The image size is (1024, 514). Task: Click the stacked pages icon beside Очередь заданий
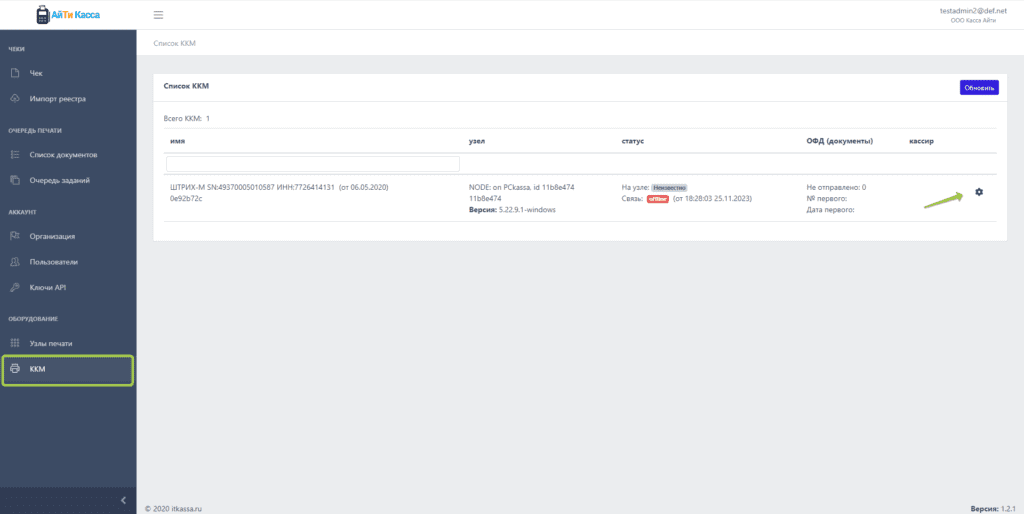coord(15,180)
